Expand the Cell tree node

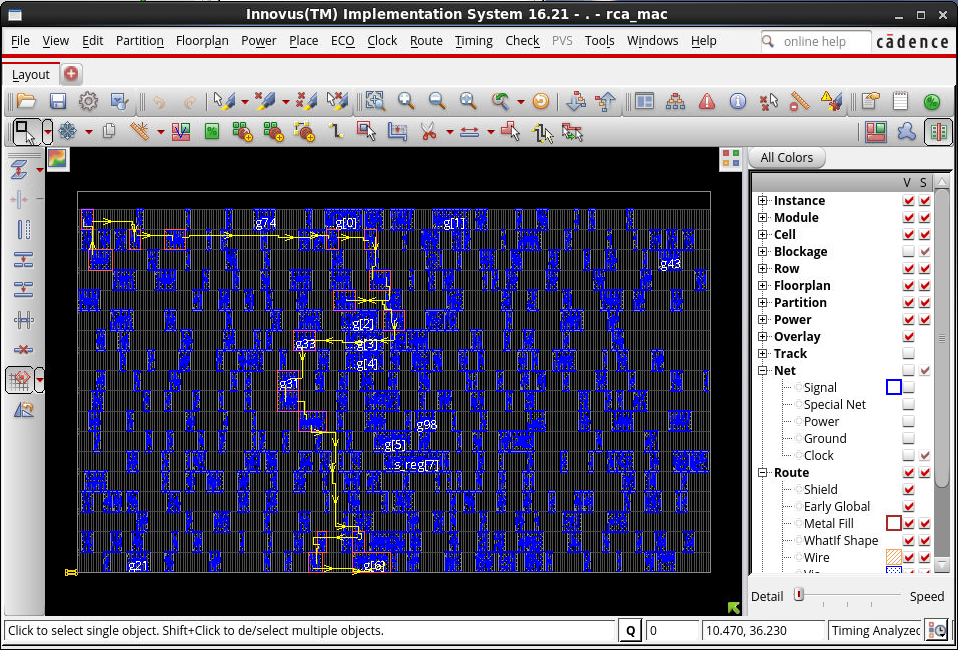point(762,235)
